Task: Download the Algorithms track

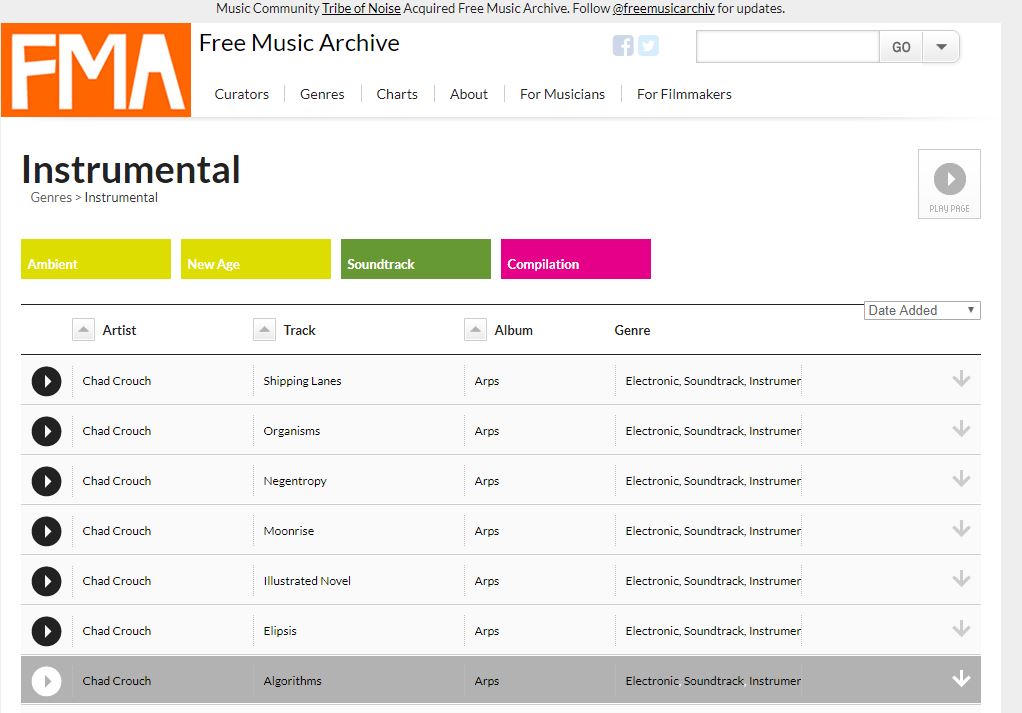Action: point(961,678)
